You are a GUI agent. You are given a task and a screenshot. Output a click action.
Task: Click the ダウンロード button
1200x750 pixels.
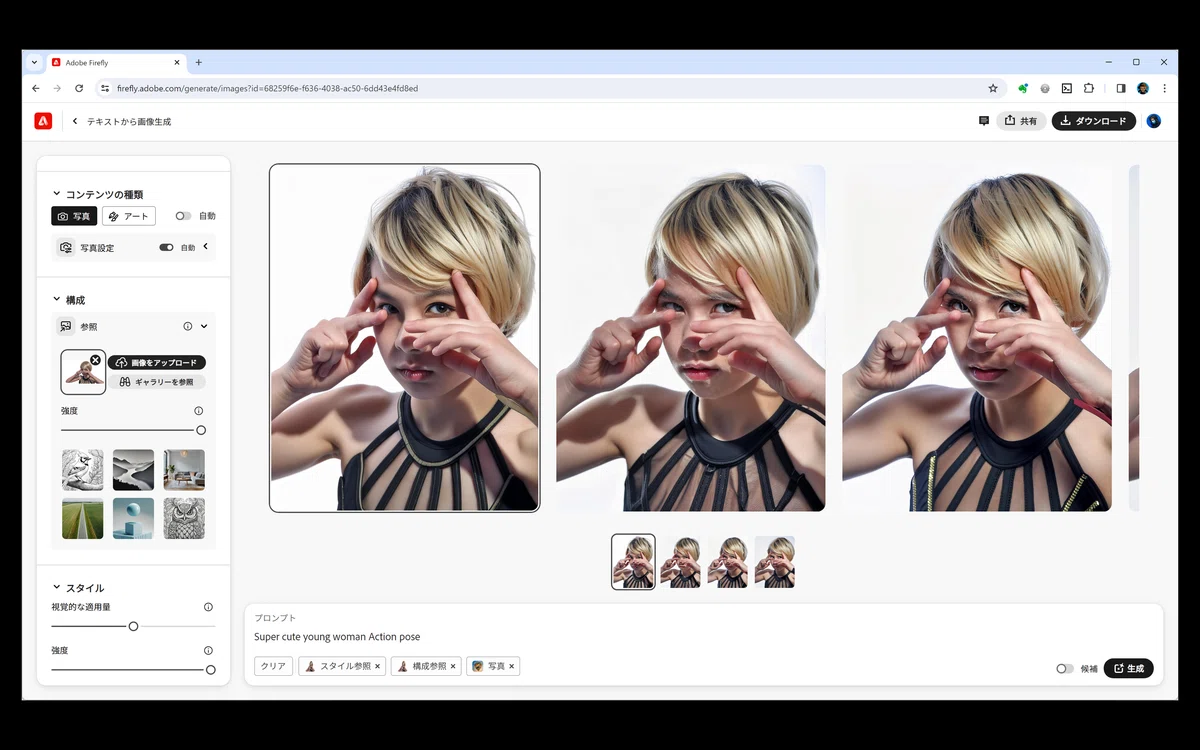point(1094,121)
